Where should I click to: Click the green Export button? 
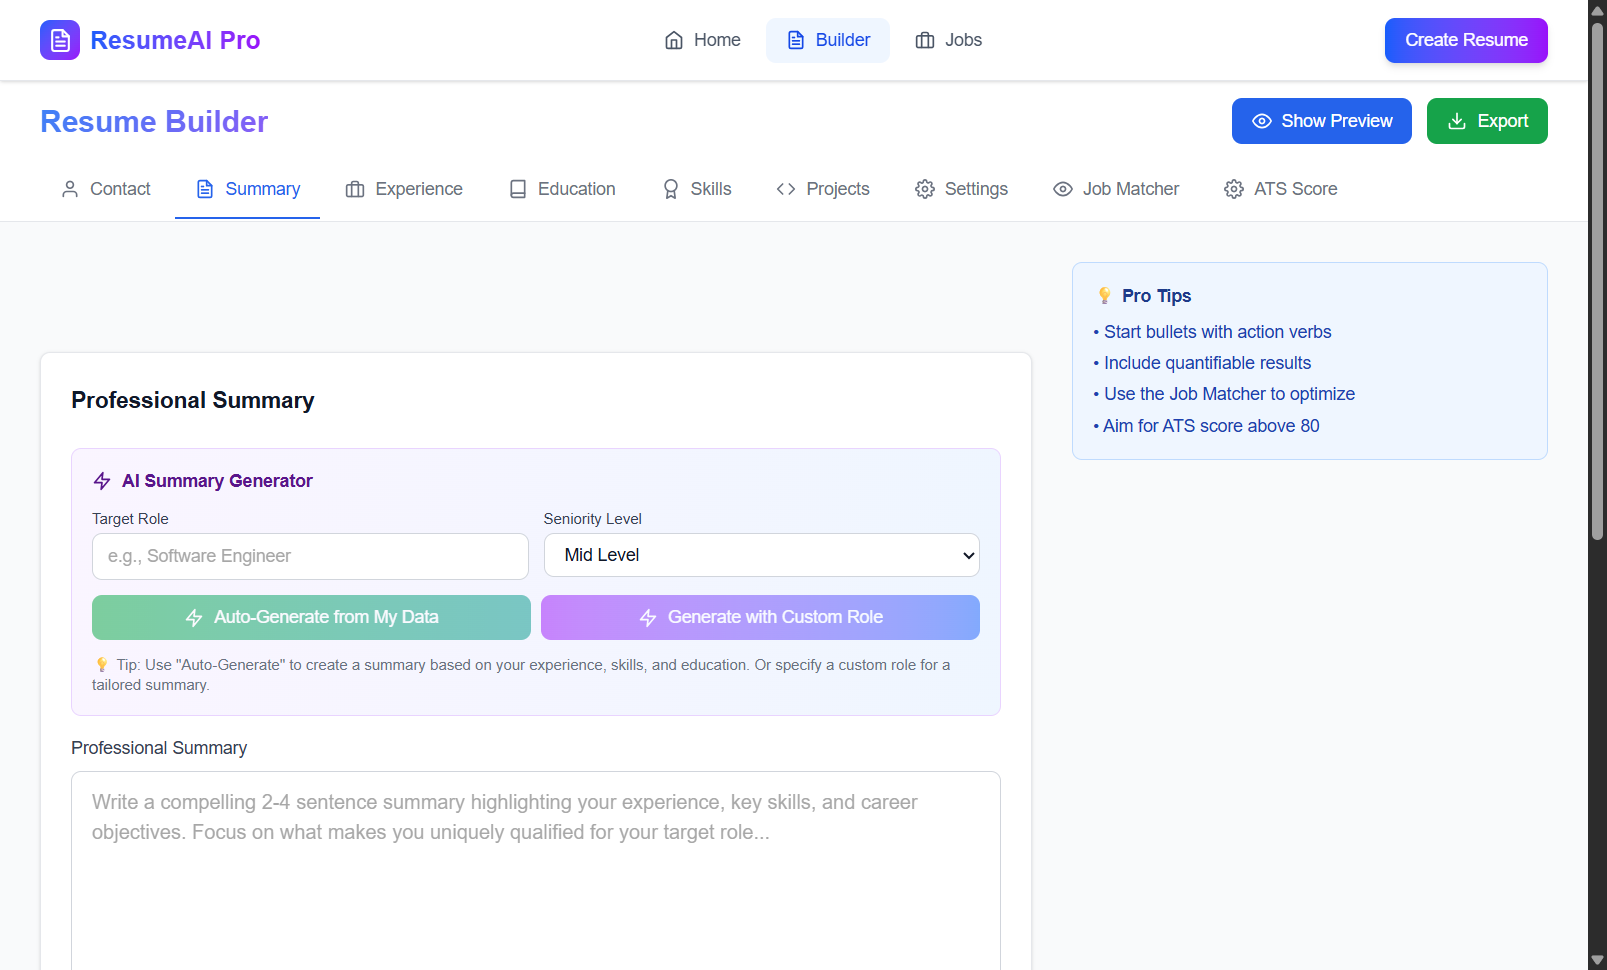click(x=1487, y=121)
